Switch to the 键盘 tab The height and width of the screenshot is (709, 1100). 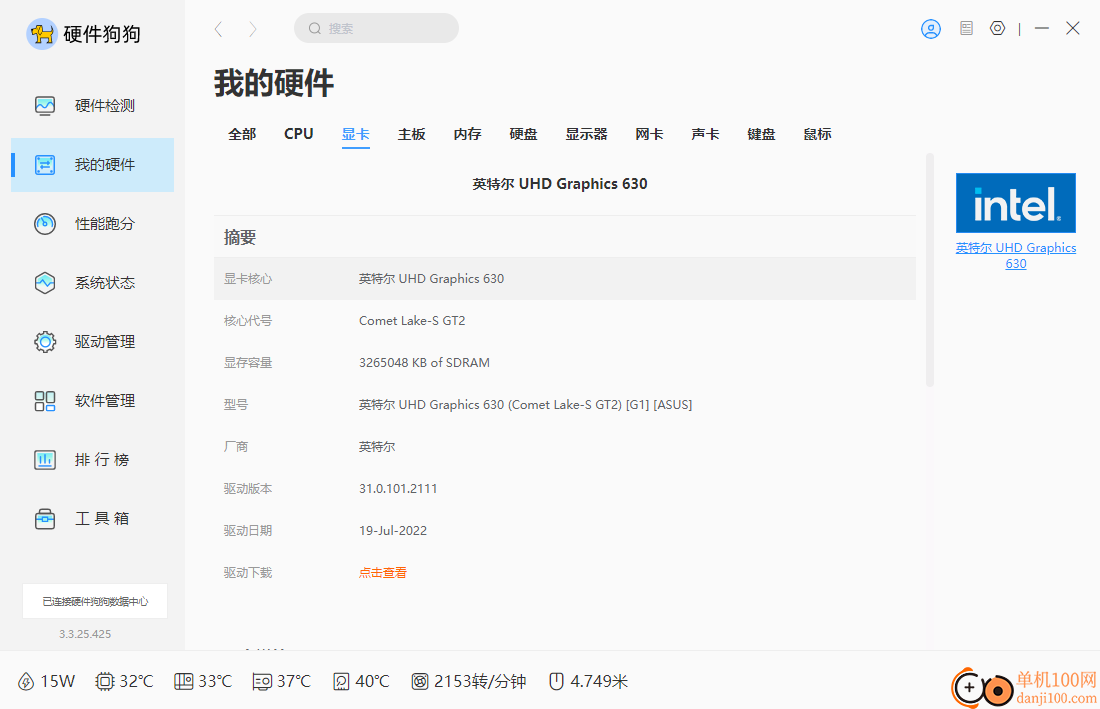[x=761, y=134]
